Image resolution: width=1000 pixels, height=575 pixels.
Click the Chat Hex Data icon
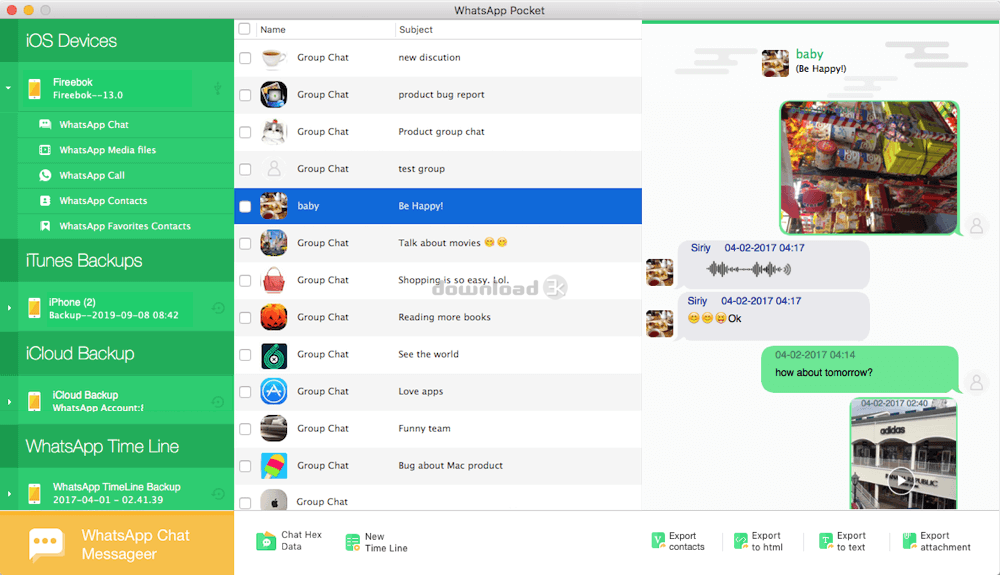266,541
